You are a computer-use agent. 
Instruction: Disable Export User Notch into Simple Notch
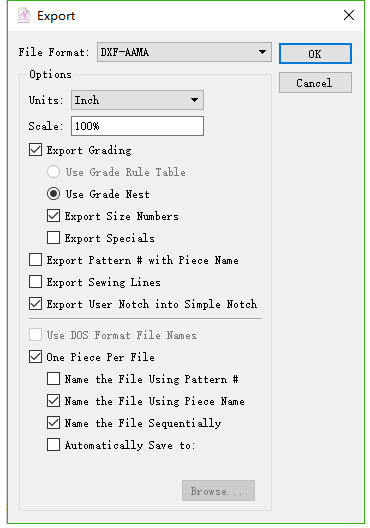35,304
